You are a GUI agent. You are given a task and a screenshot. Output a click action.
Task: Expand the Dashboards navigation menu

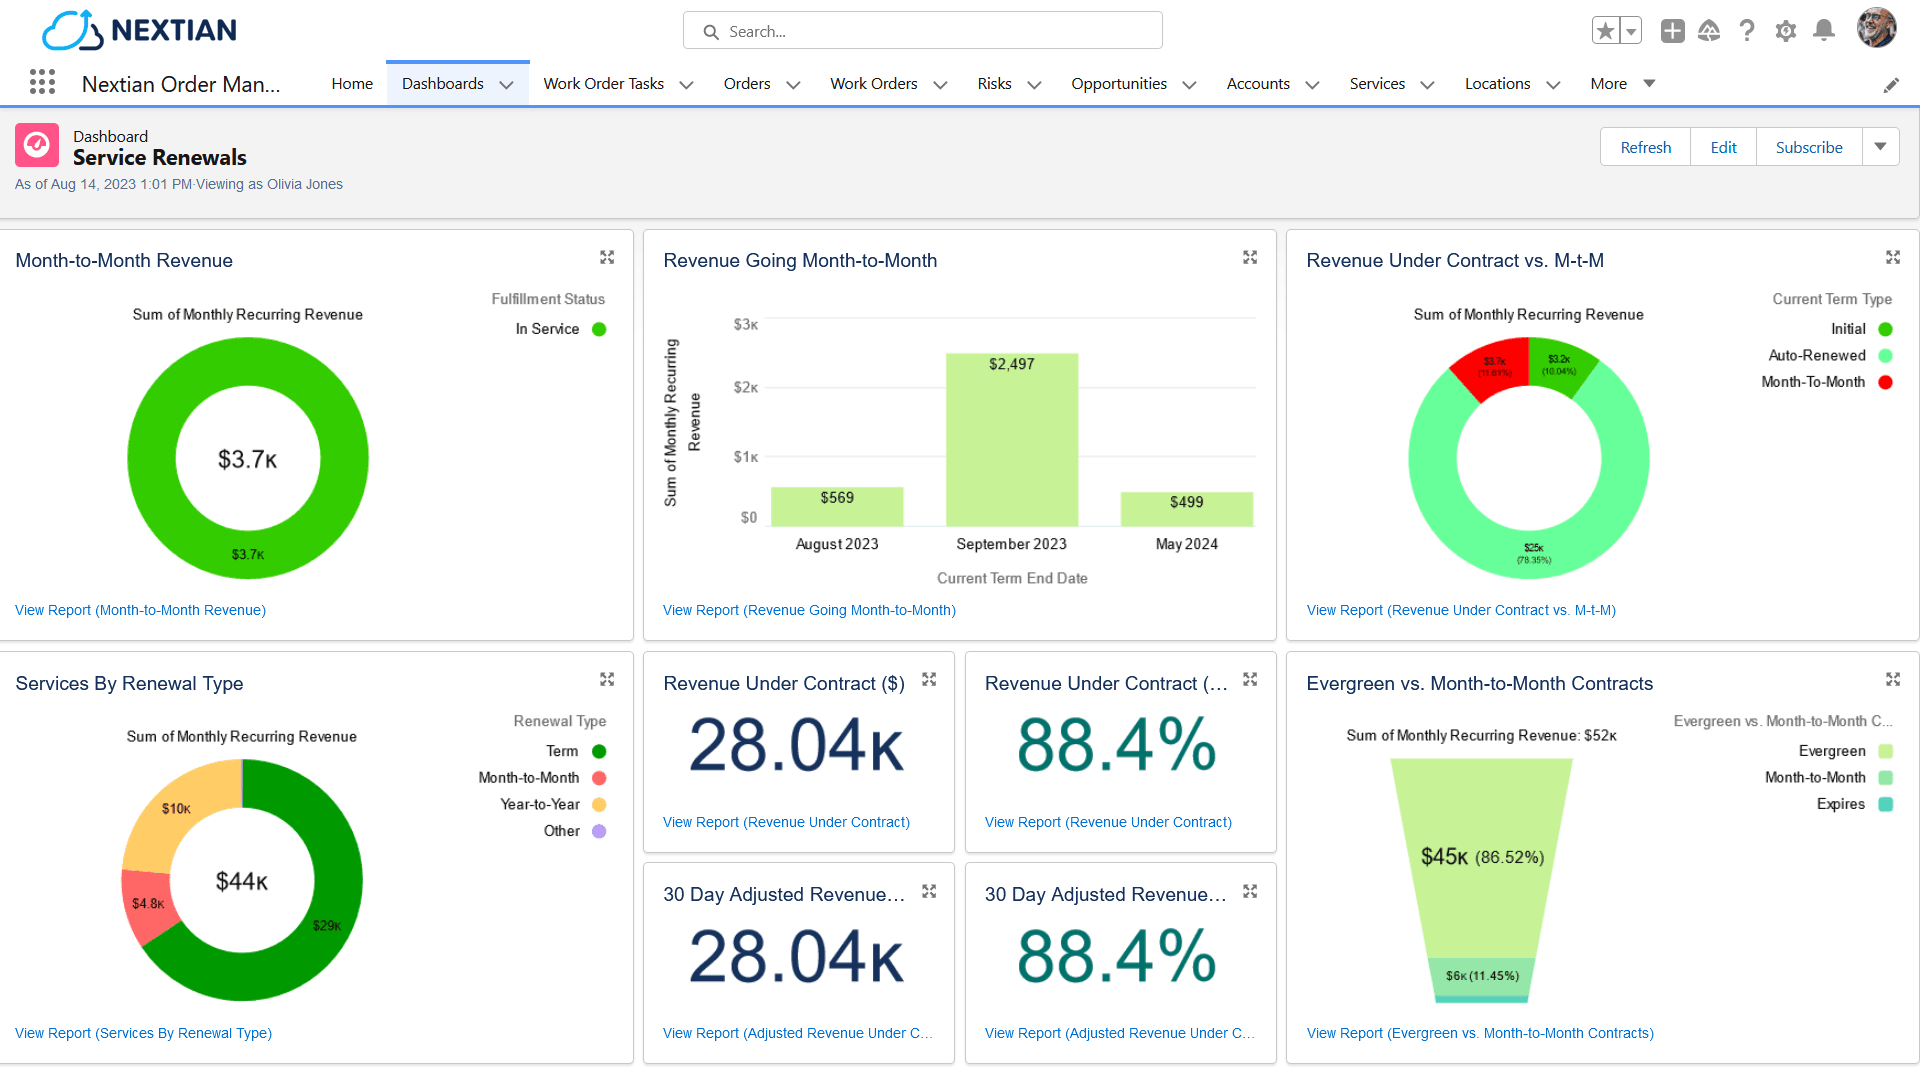click(x=506, y=84)
